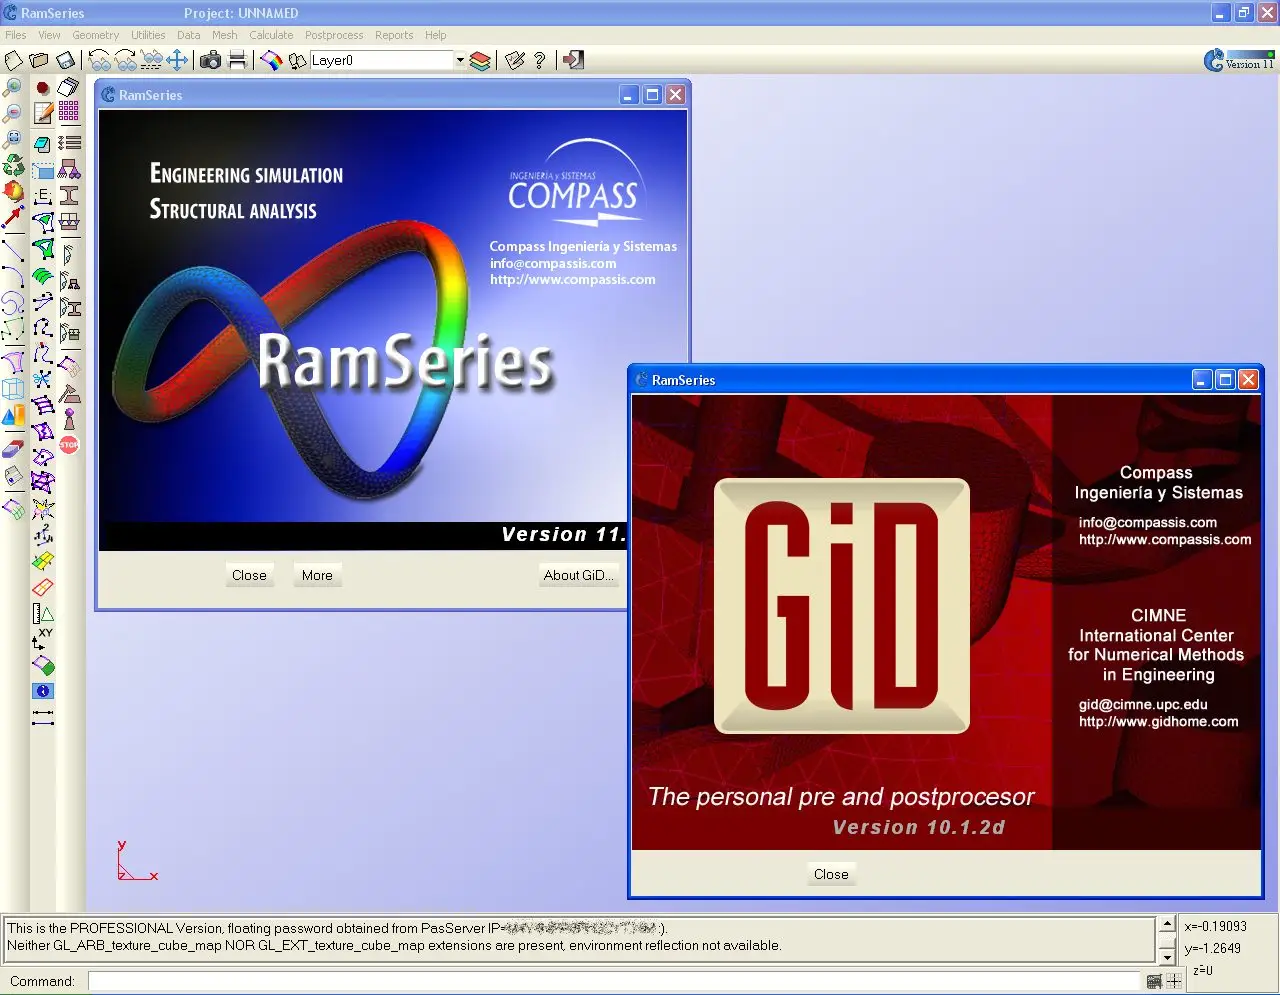Click the Layer0 layer name field
Screen dimensions: 1280x995
point(381,60)
